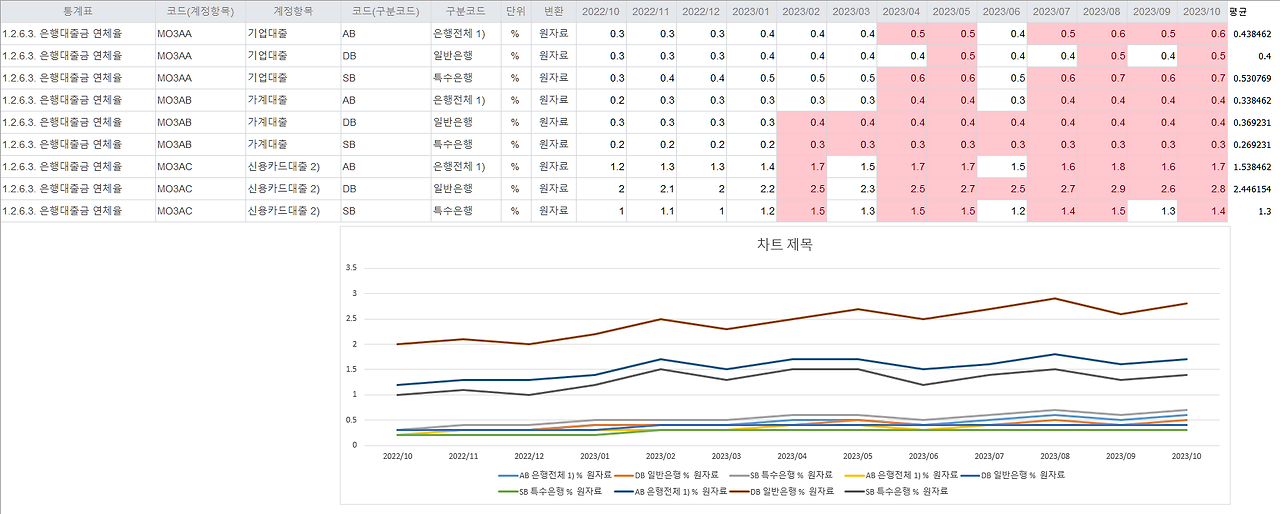Image resolution: width=1280 pixels, height=514 pixels.
Task: Select 원자료 cell in first data row
Action: coord(553,33)
